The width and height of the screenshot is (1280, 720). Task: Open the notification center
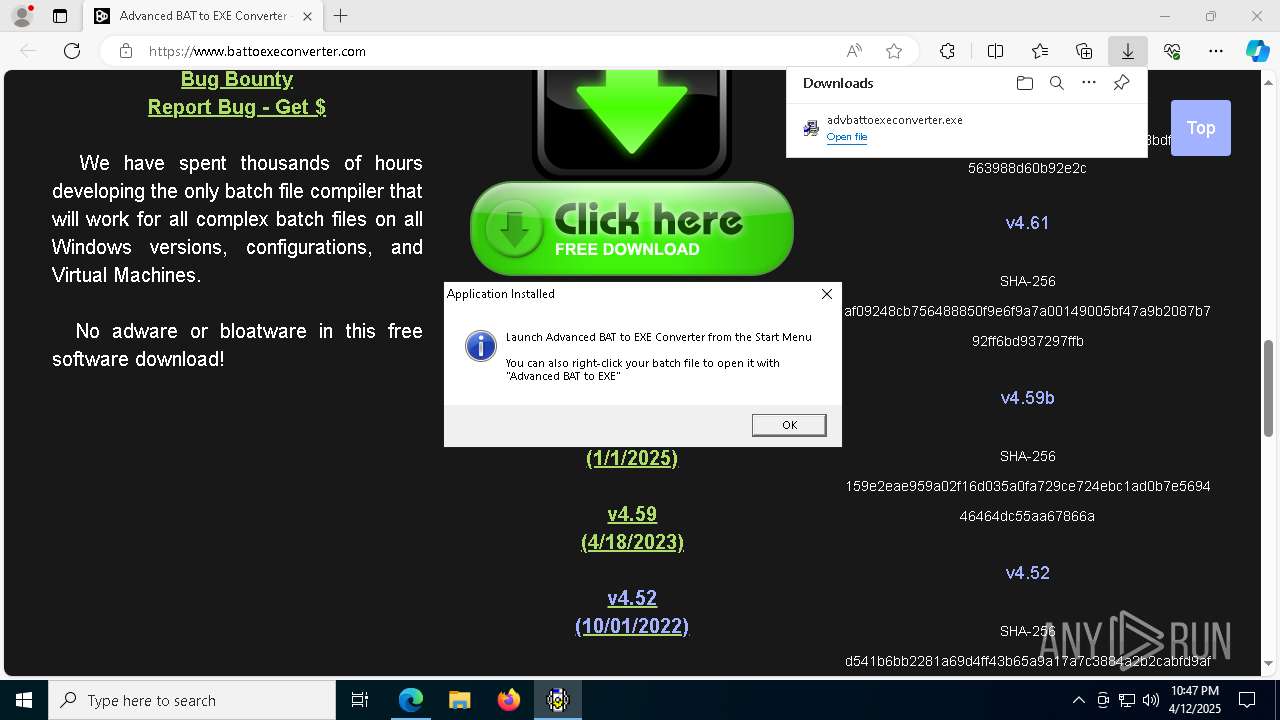click(1247, 700)
